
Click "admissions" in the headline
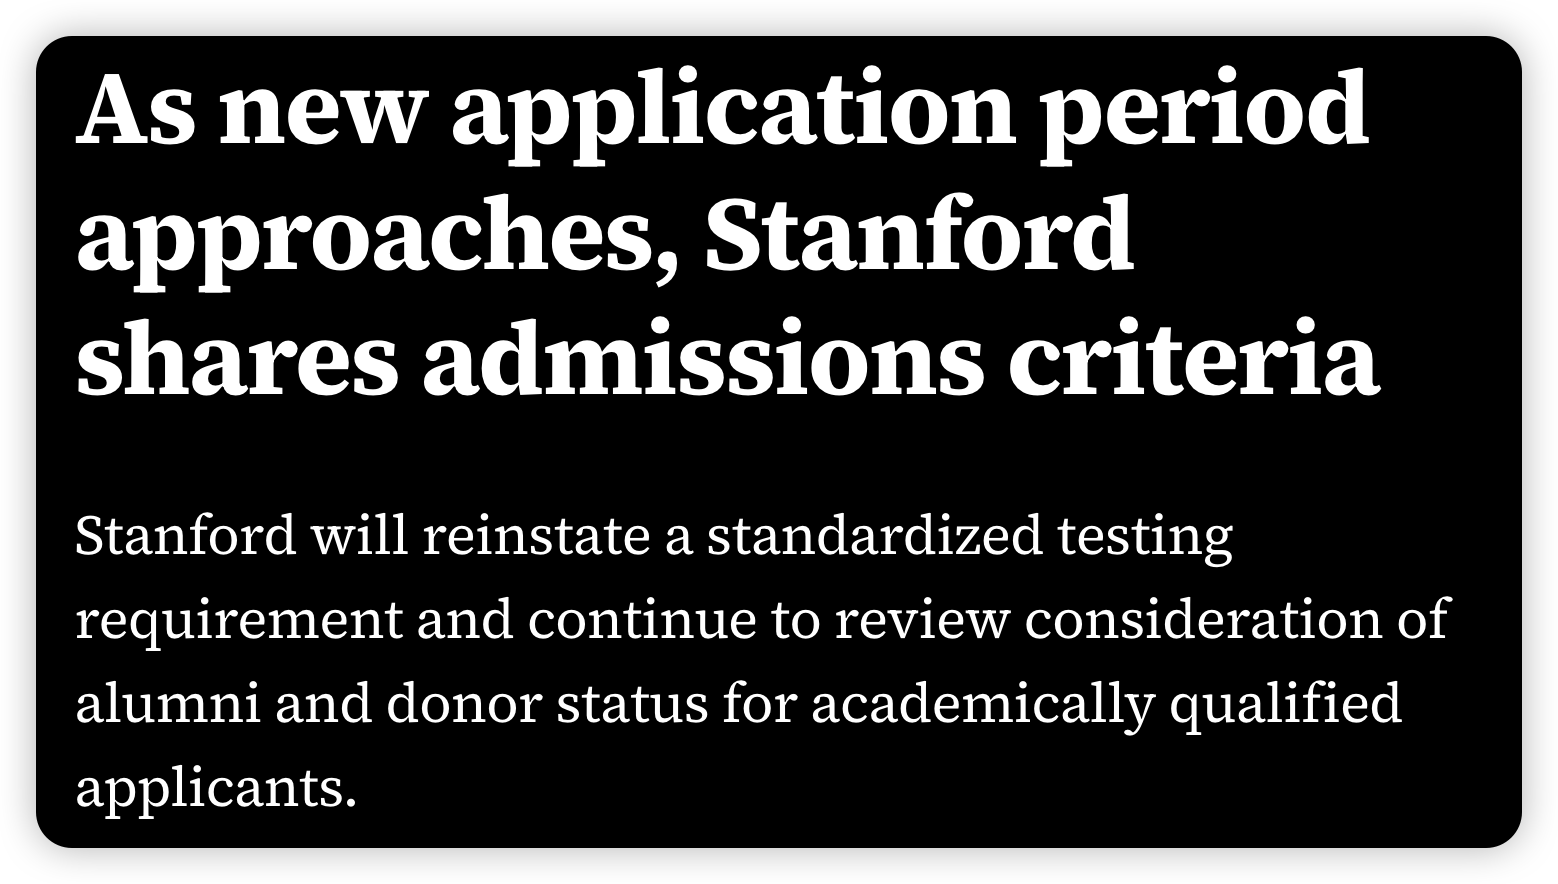[x=703, y=359]
